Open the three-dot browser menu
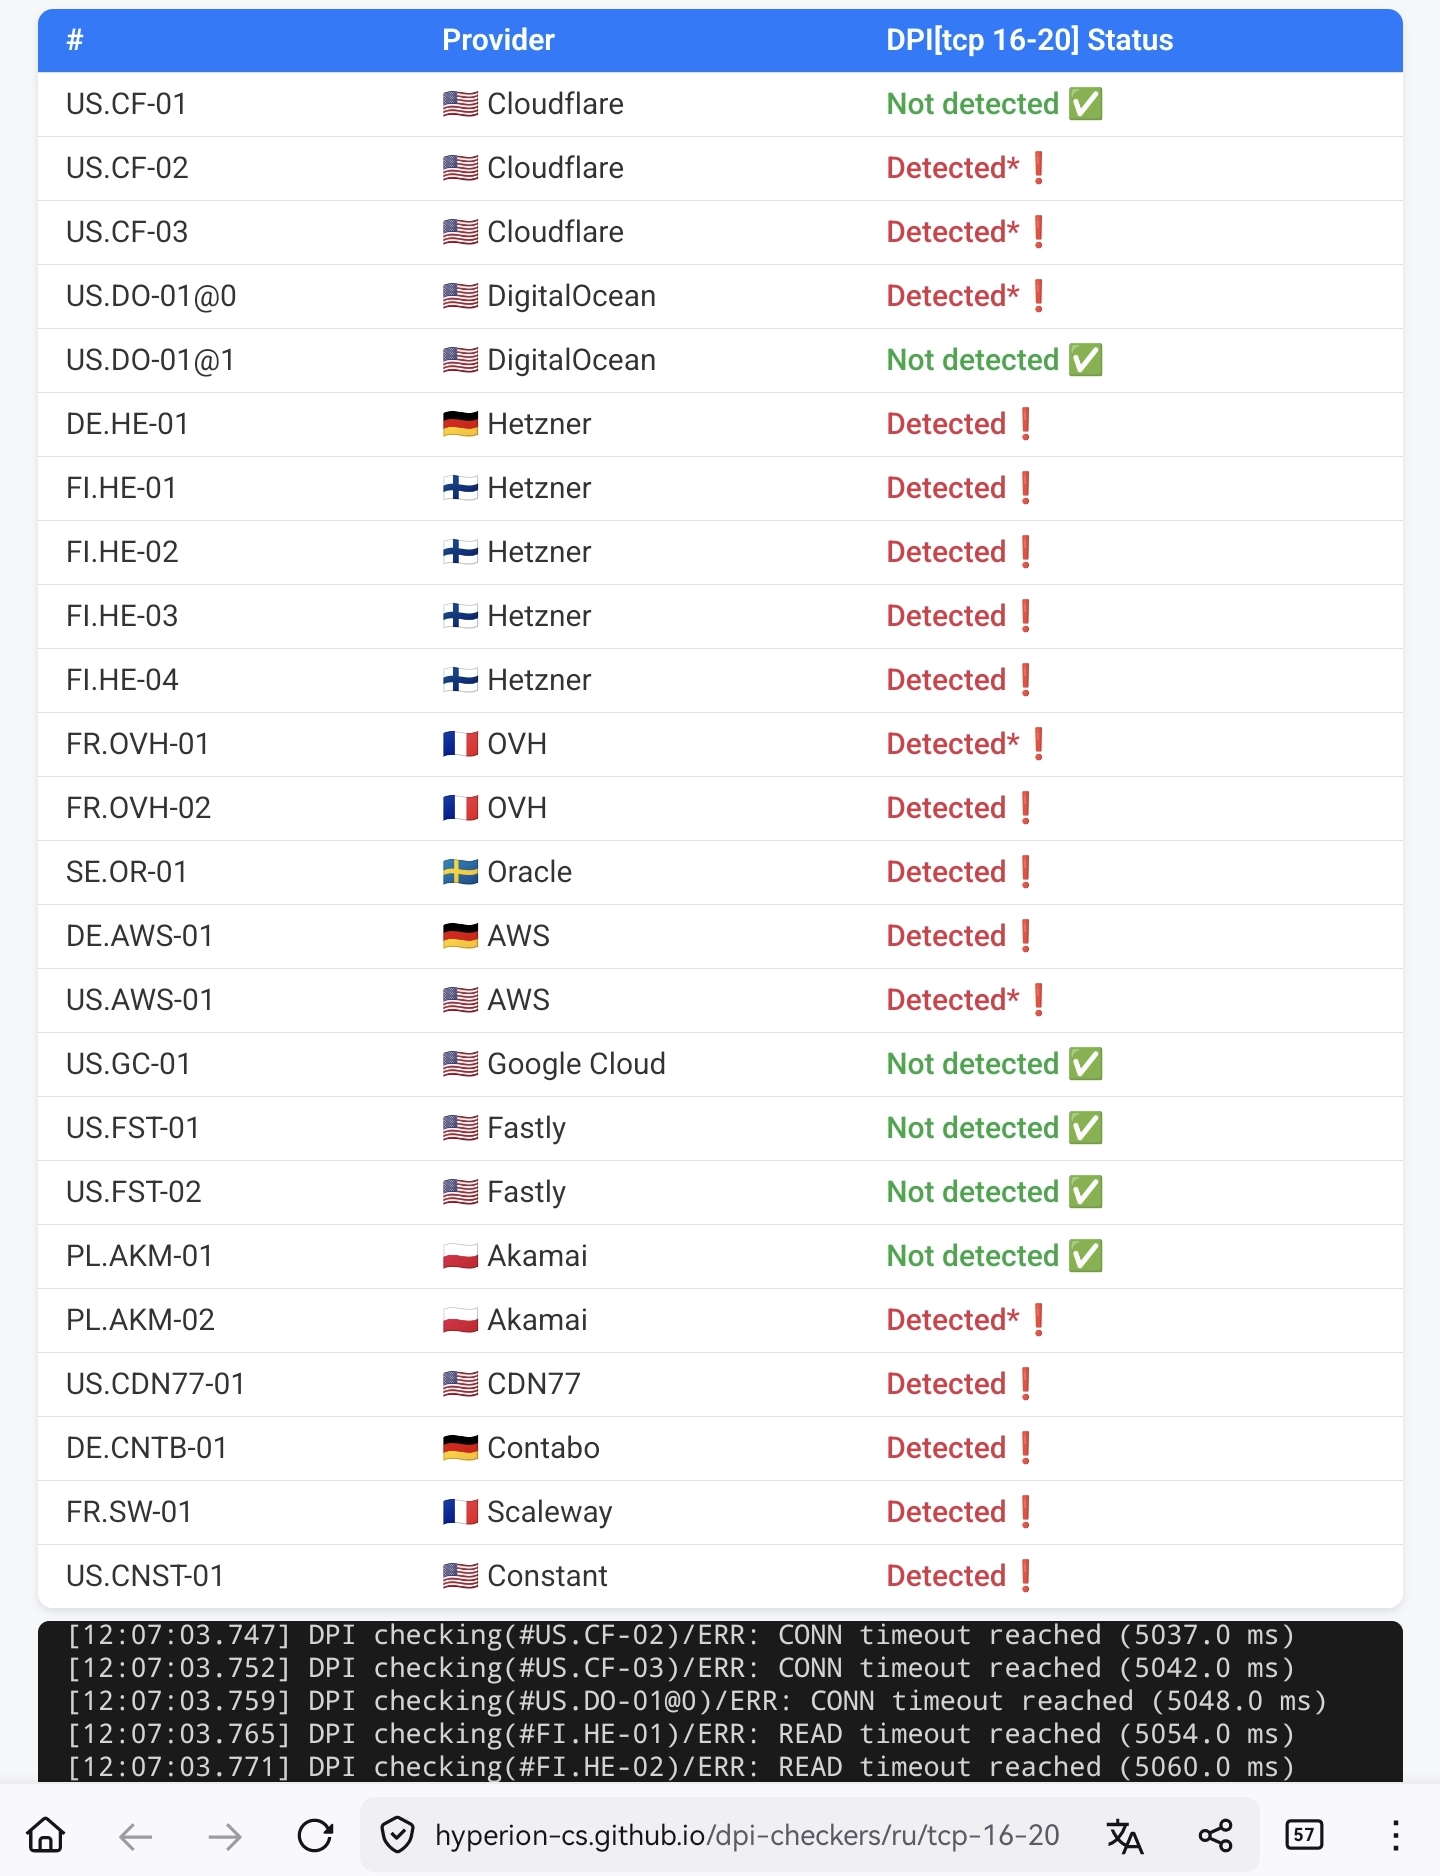1440x1876 pixels. [1395, 1835]
